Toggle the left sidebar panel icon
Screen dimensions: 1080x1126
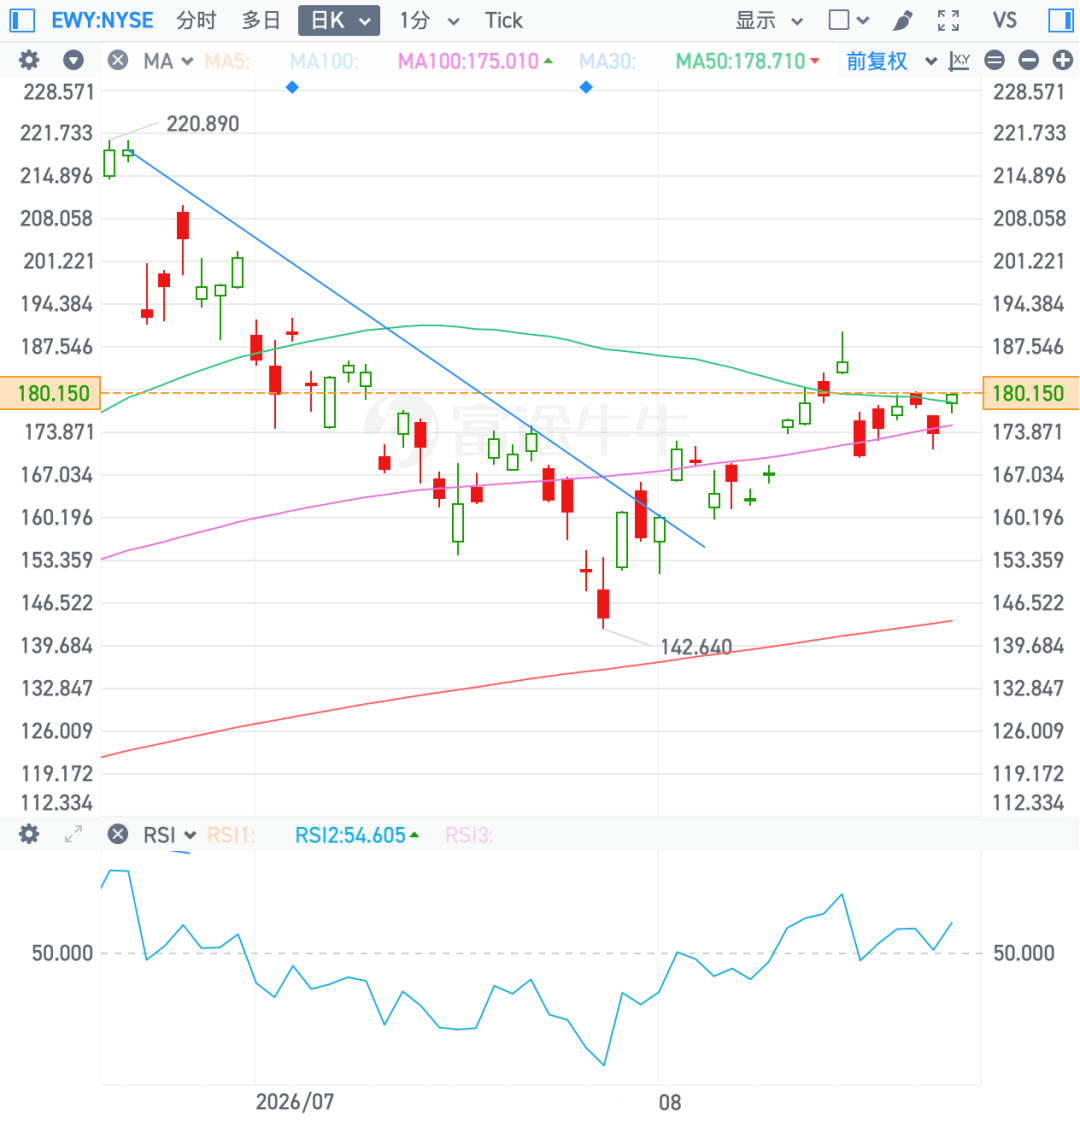pos(22,20)
